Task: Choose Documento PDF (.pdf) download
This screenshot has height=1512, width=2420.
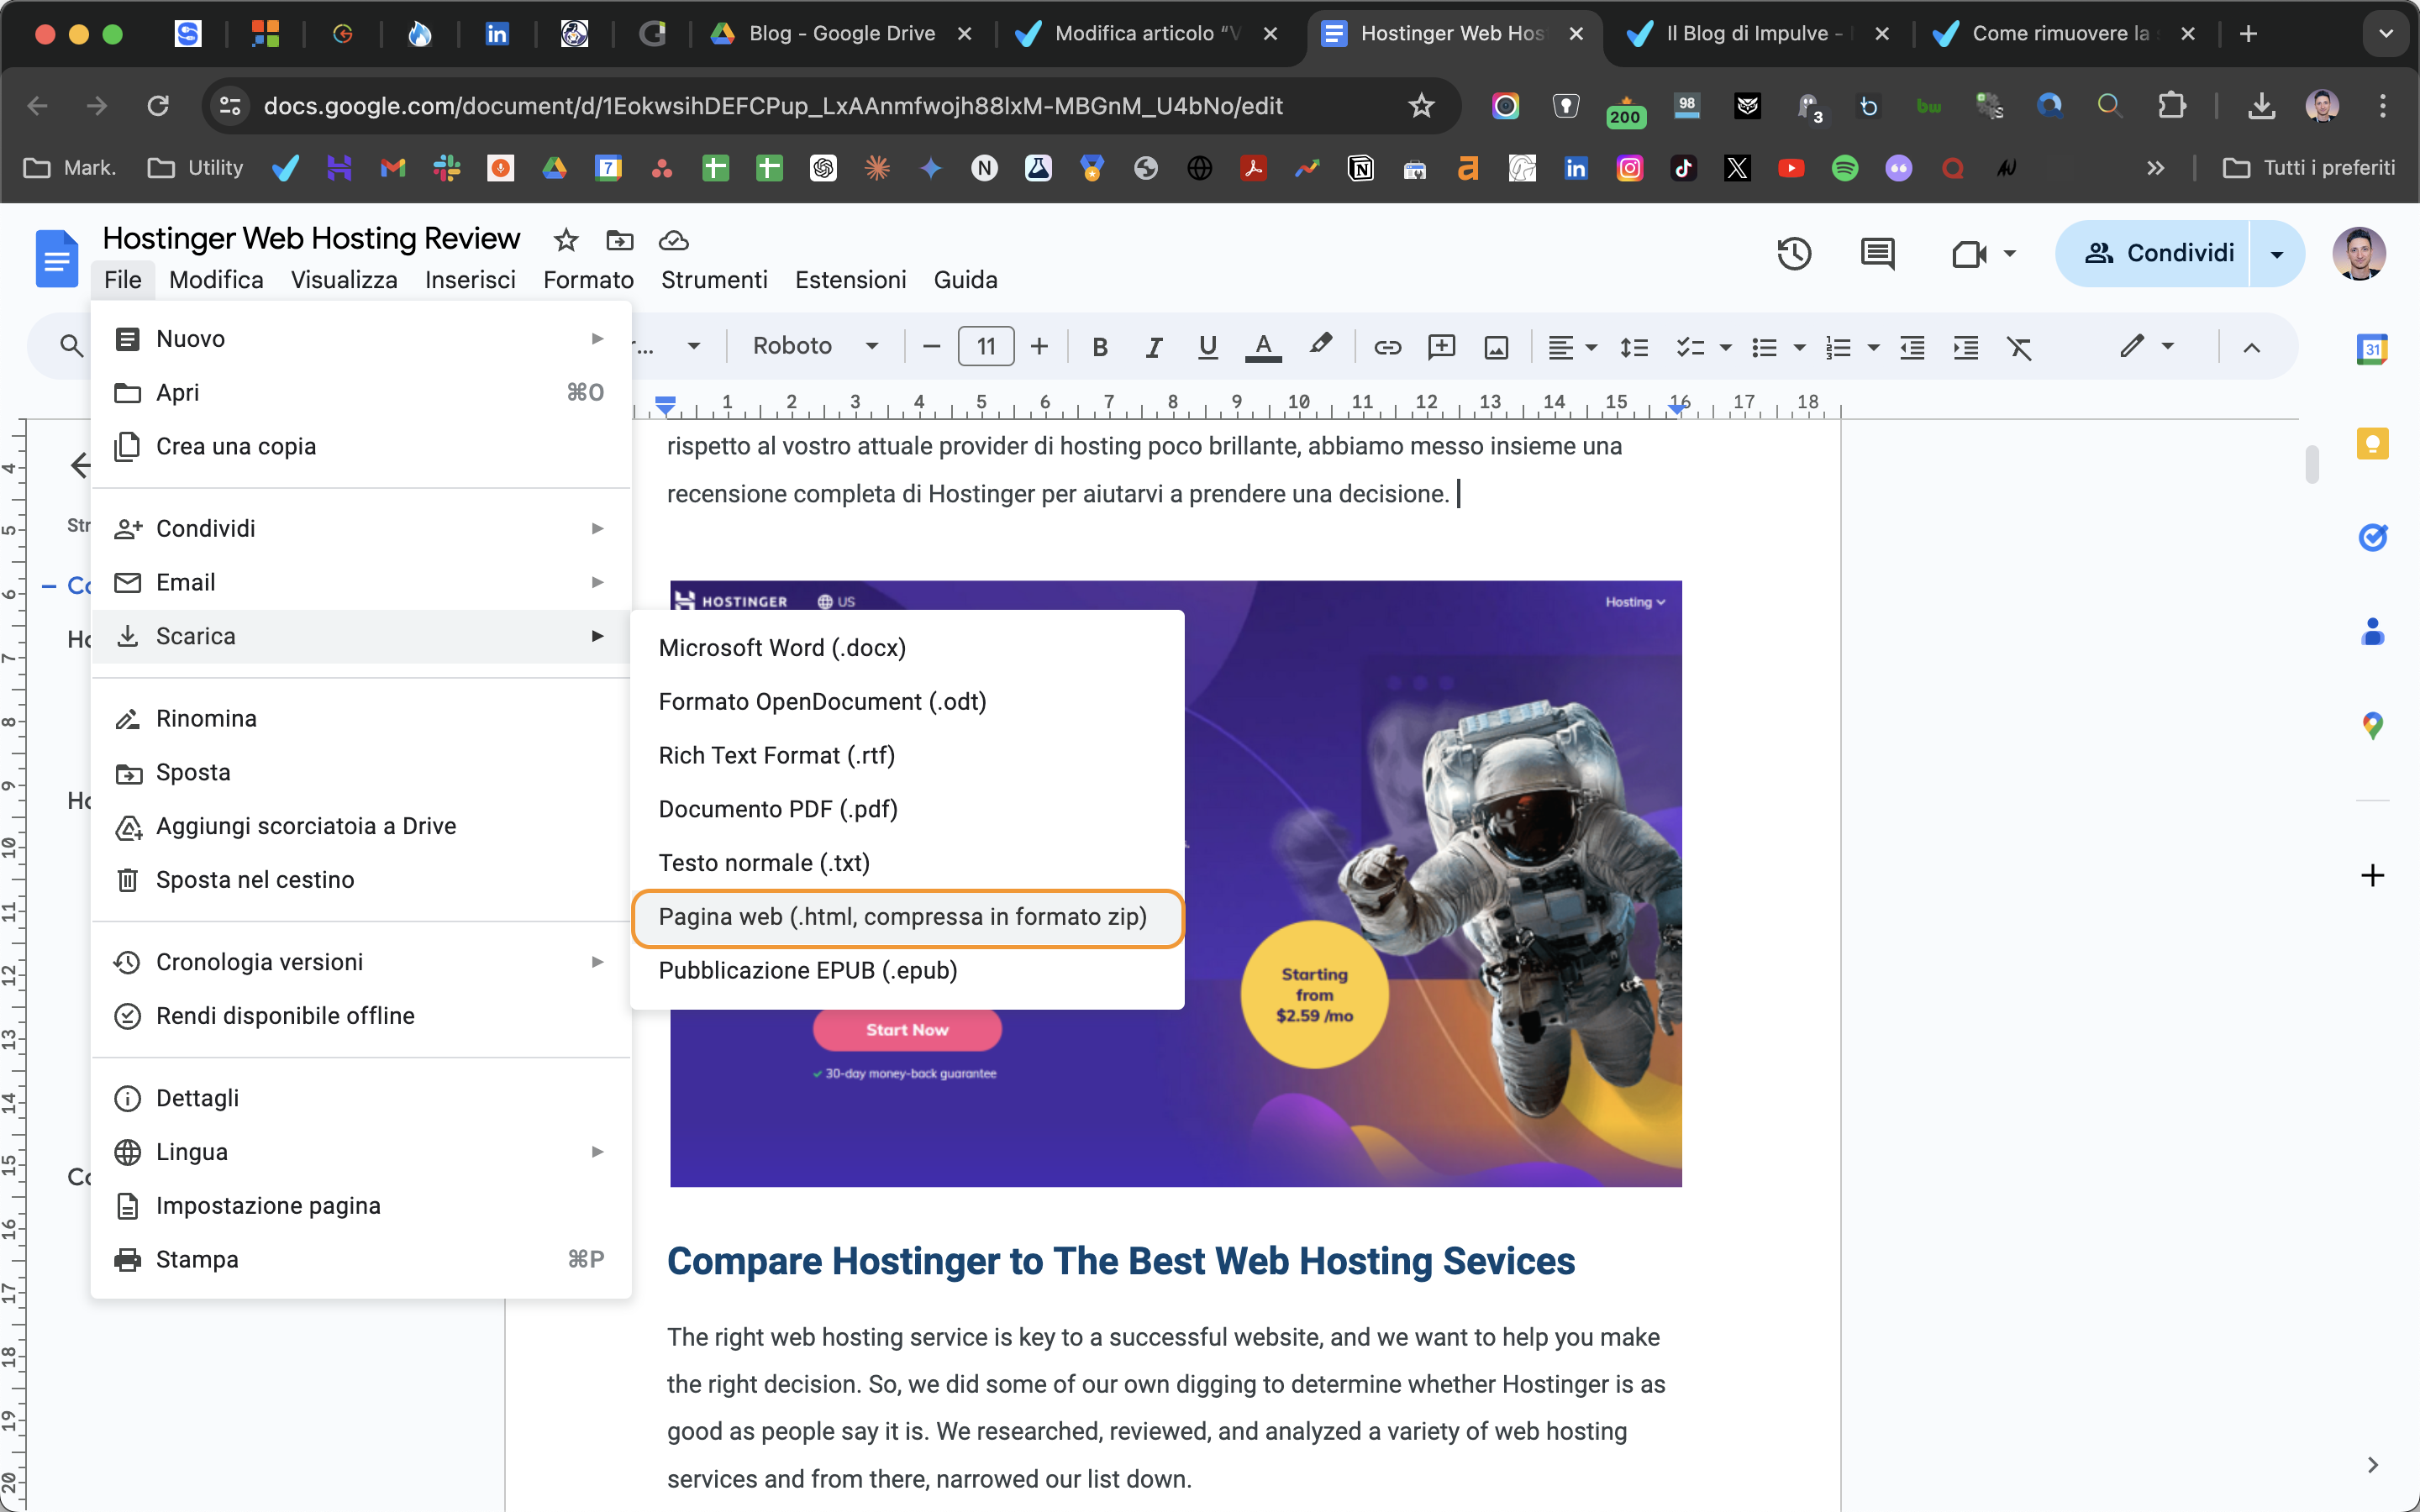Action: pos(907,809)
